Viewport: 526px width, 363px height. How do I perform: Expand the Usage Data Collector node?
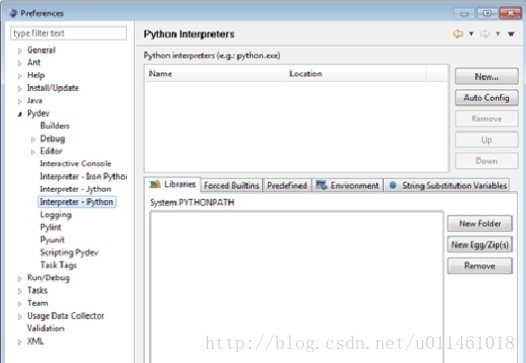point(20,316)
